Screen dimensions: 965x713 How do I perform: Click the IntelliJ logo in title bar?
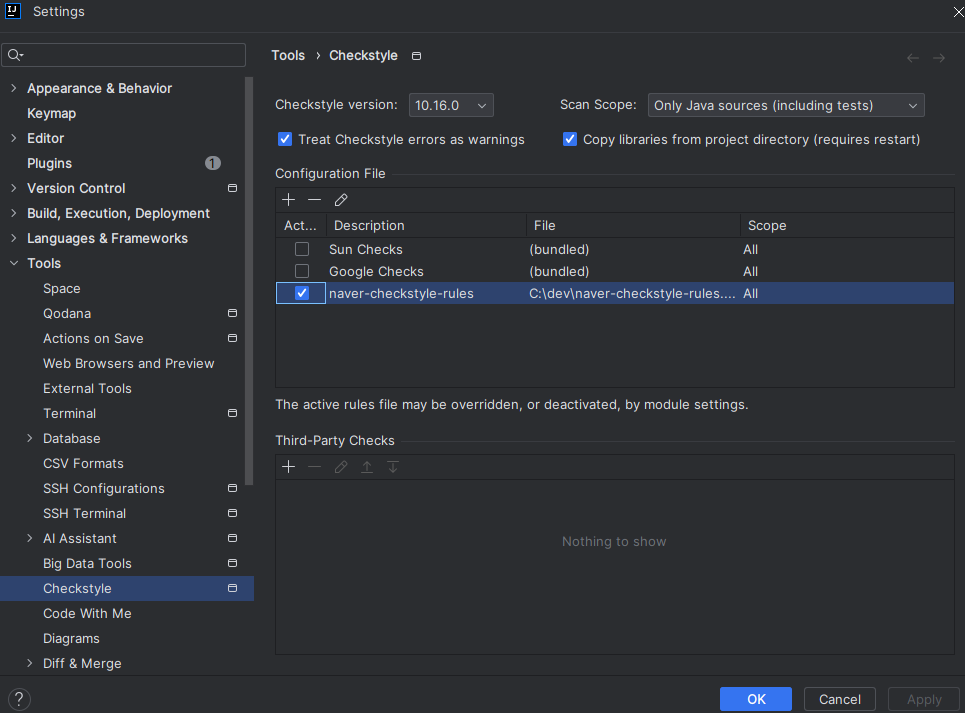point(13,11)
